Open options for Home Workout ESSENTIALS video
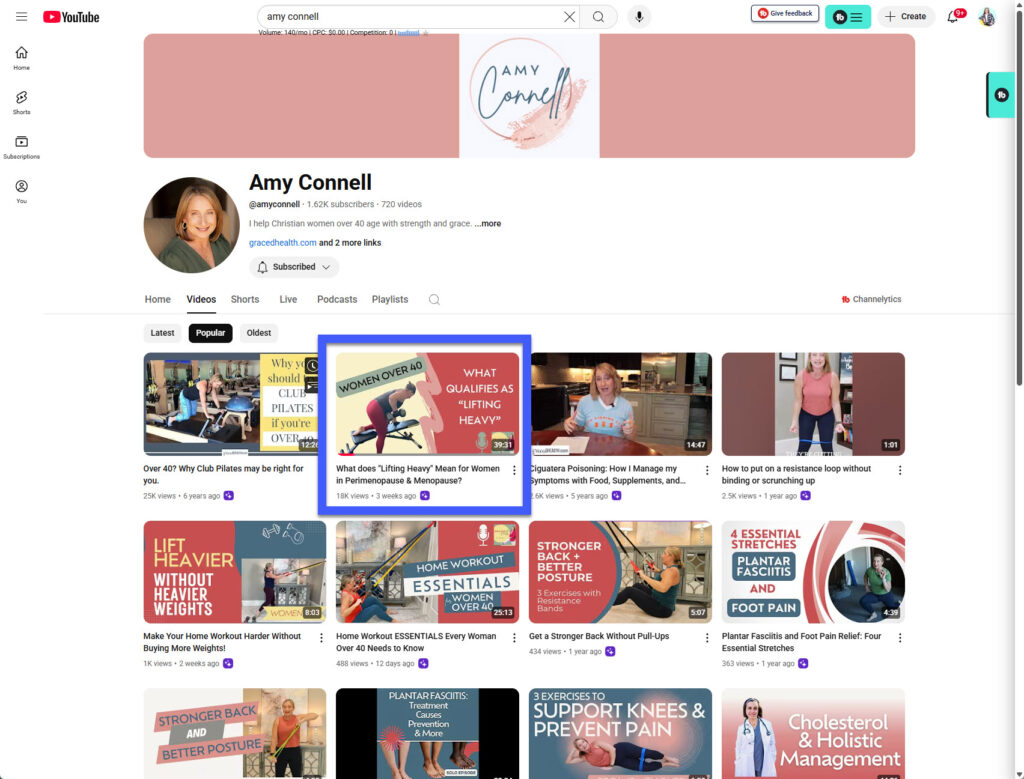 coord(514,638)
